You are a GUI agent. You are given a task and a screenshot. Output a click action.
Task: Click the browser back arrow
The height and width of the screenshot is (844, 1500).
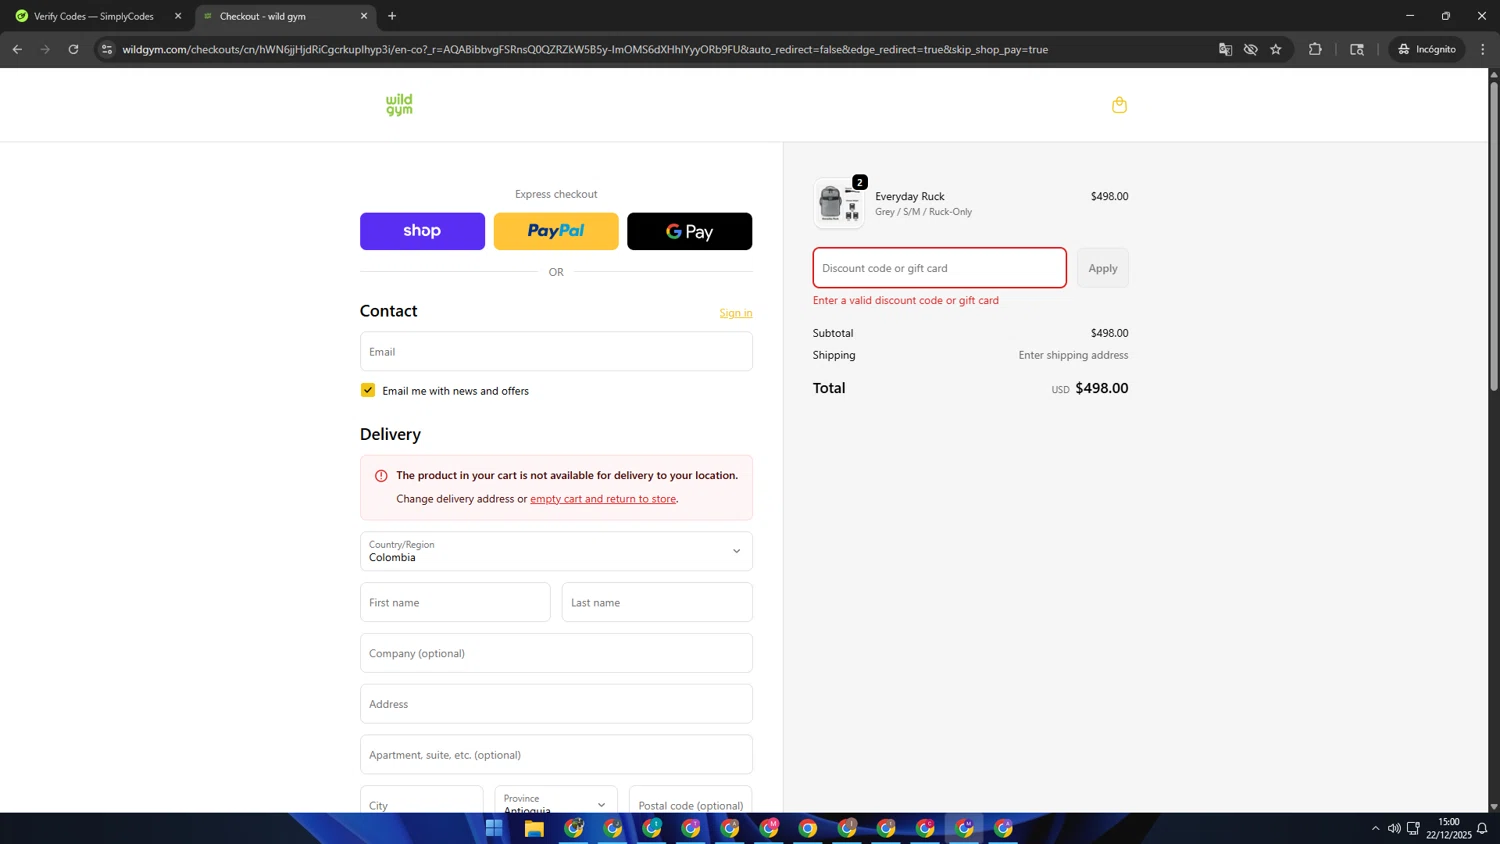pyautogui.click(x=17, y=49)
